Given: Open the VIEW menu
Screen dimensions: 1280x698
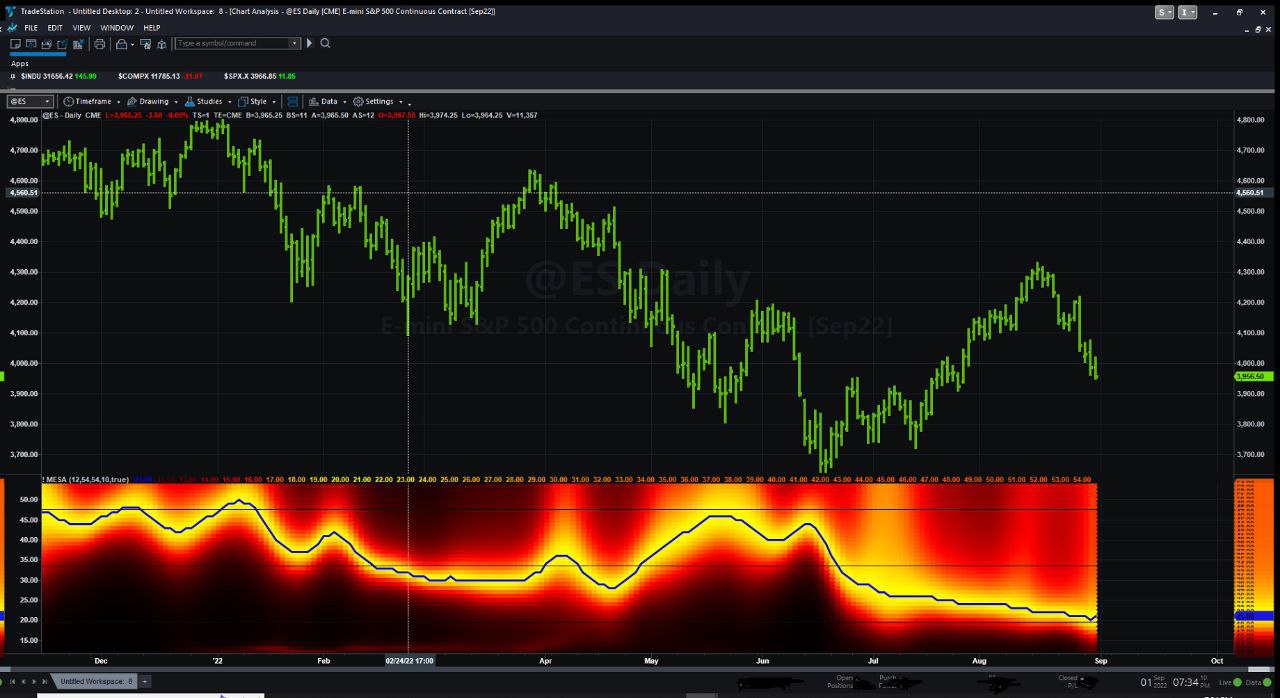Looking at the screenshot, I should pyautogui.click(x=81, y=28).
